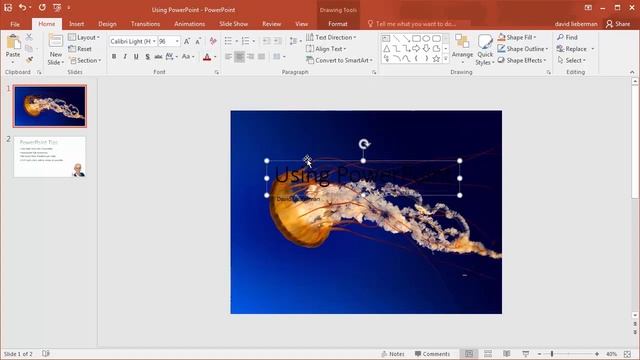Enable align text left
The width and height of the screenshot is (640, 360).
(x=229, y=56)
